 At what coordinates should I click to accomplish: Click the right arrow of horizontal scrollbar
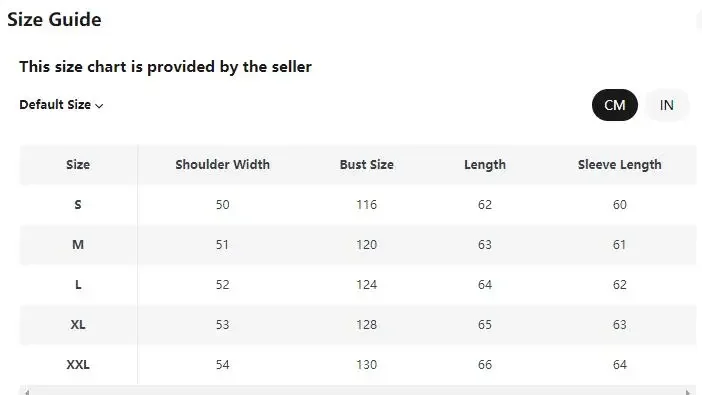[688, 392]
